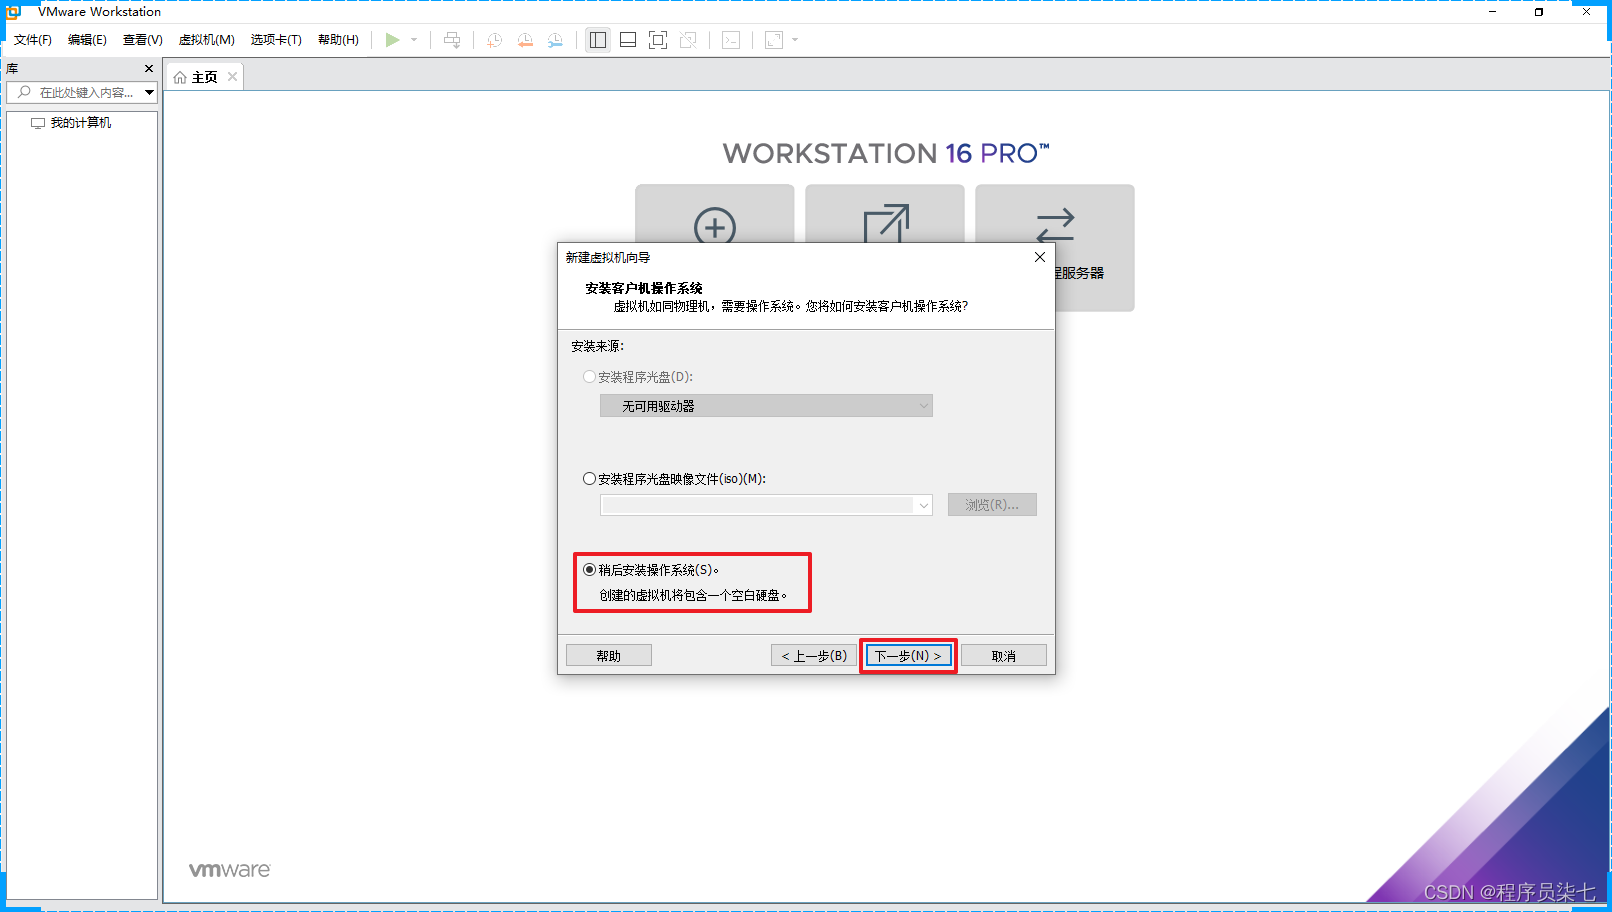Click the 下一步(N) > button
Image resolution: width=1612 pixels, height=912 pixels.
[x=908, y=655]
